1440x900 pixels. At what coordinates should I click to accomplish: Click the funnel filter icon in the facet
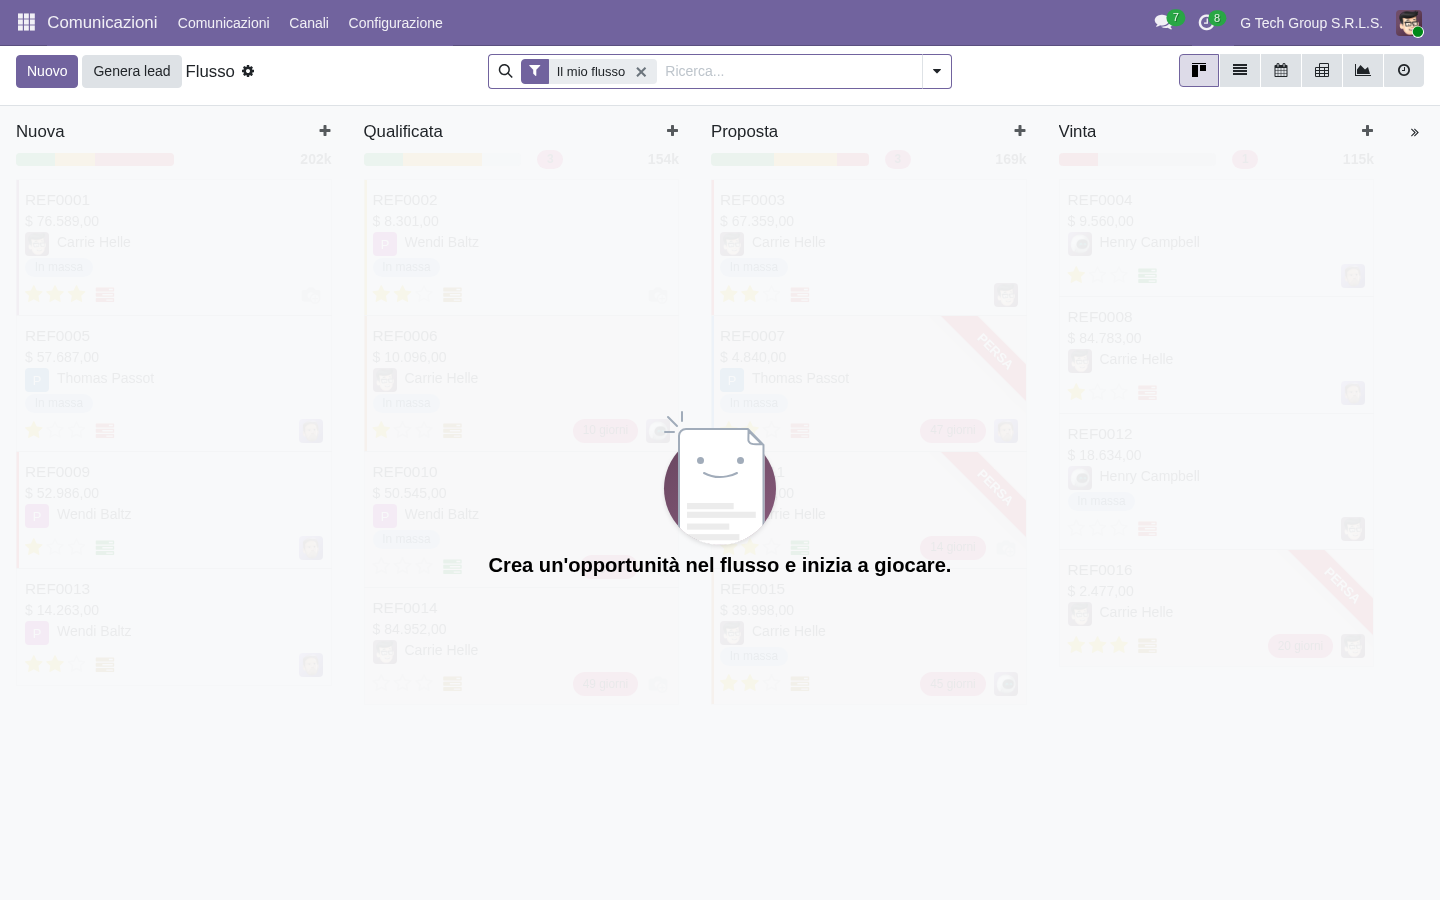coord(535,71)
